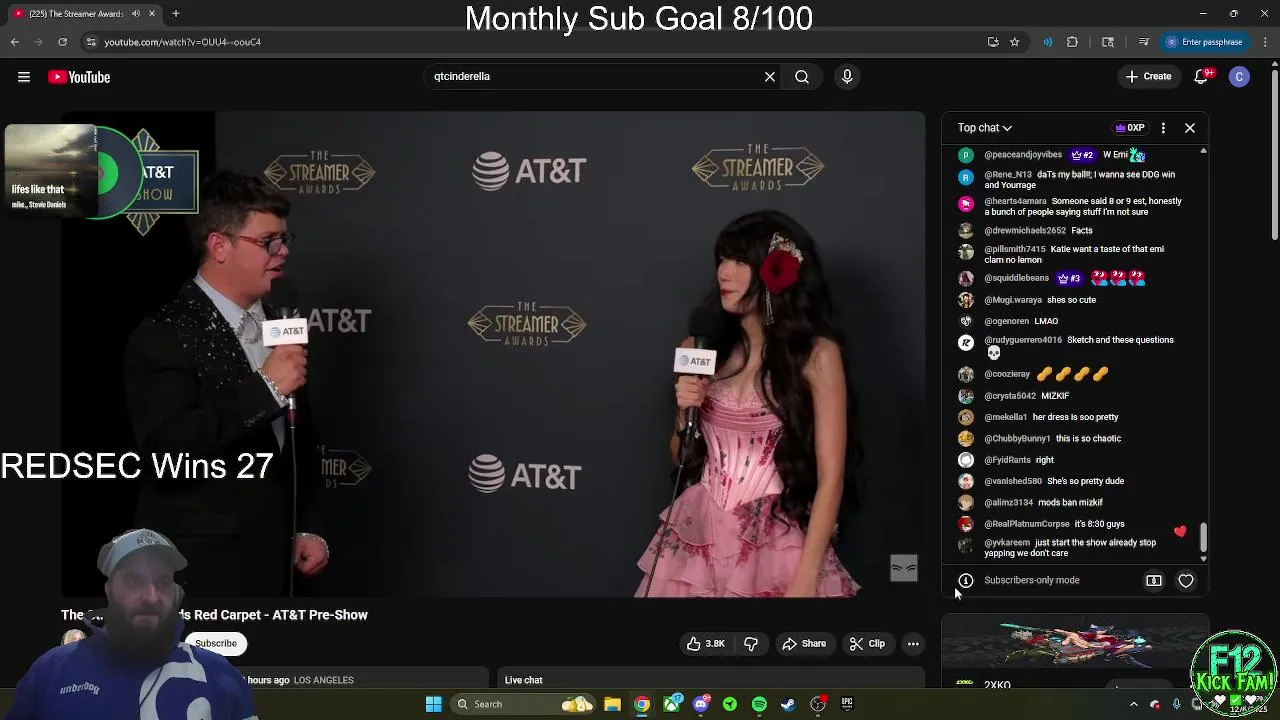This screenshot has width=1280, height=720.
Task: Open the browser extensions puzzle icon
Action: click(x=1073, y=42)
